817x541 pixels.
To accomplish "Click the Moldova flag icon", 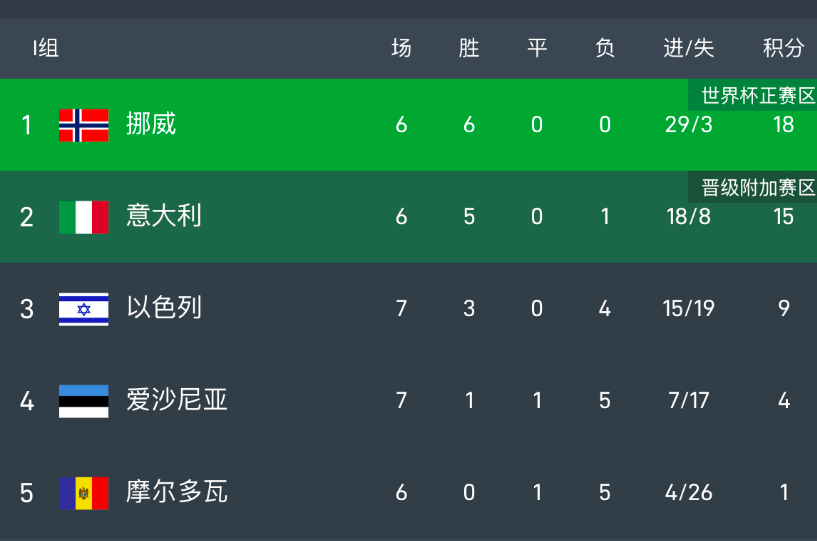I will 83,493.
